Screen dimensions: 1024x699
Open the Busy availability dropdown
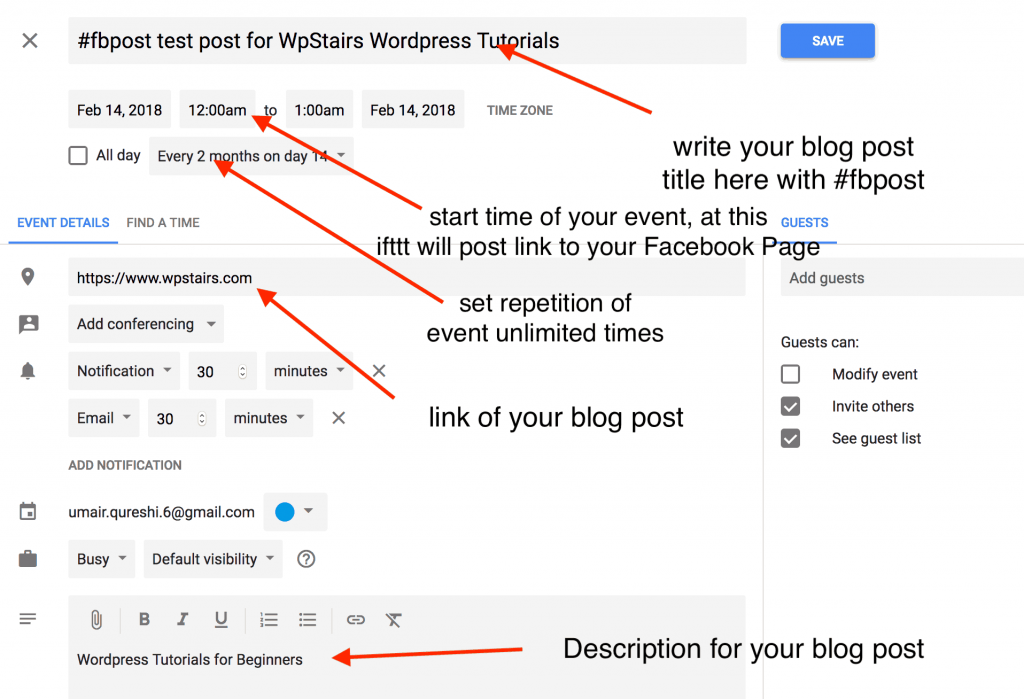(101, 559)
